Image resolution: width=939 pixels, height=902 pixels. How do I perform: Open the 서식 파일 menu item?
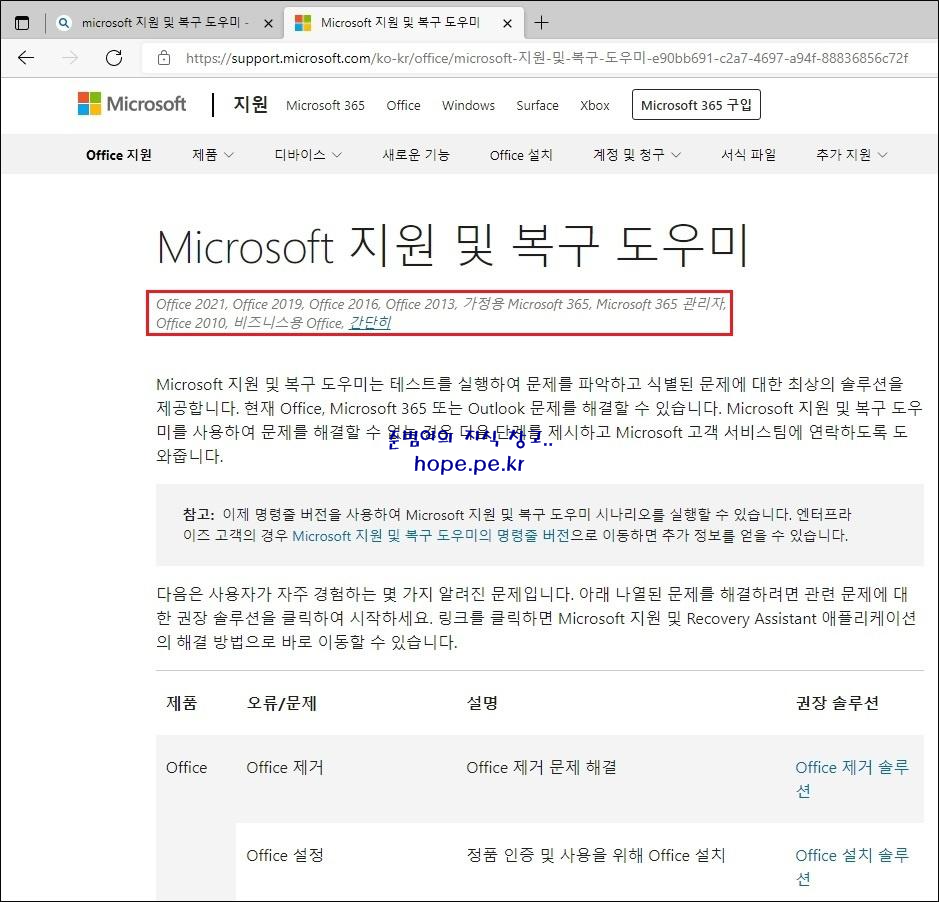748,155
